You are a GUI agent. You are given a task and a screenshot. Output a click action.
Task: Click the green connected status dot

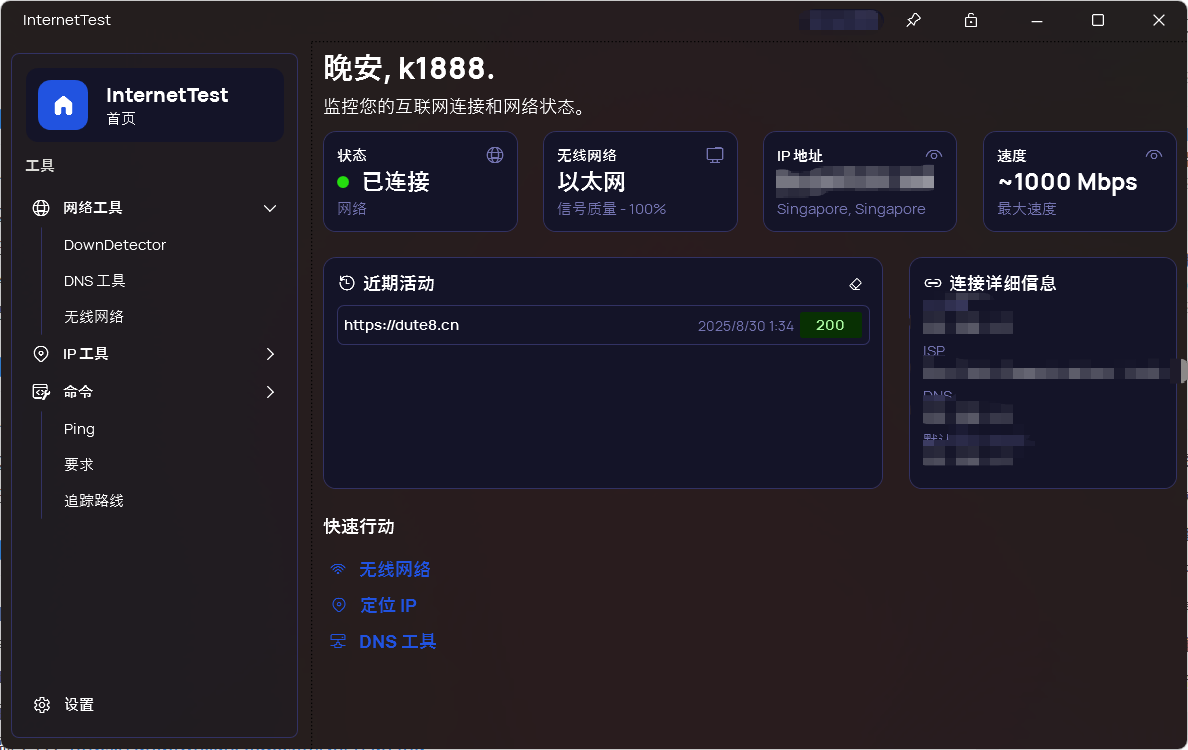point(343,182)
